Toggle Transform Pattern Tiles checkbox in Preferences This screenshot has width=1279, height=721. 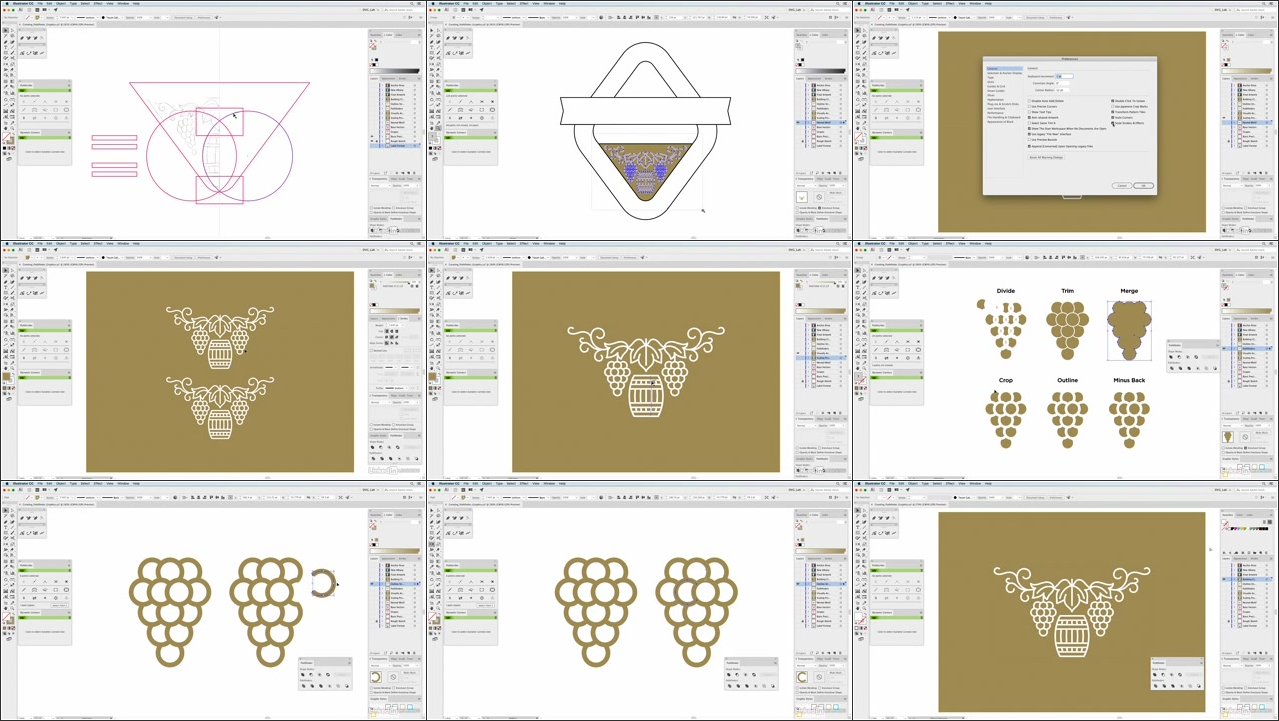pos(1113,112)
